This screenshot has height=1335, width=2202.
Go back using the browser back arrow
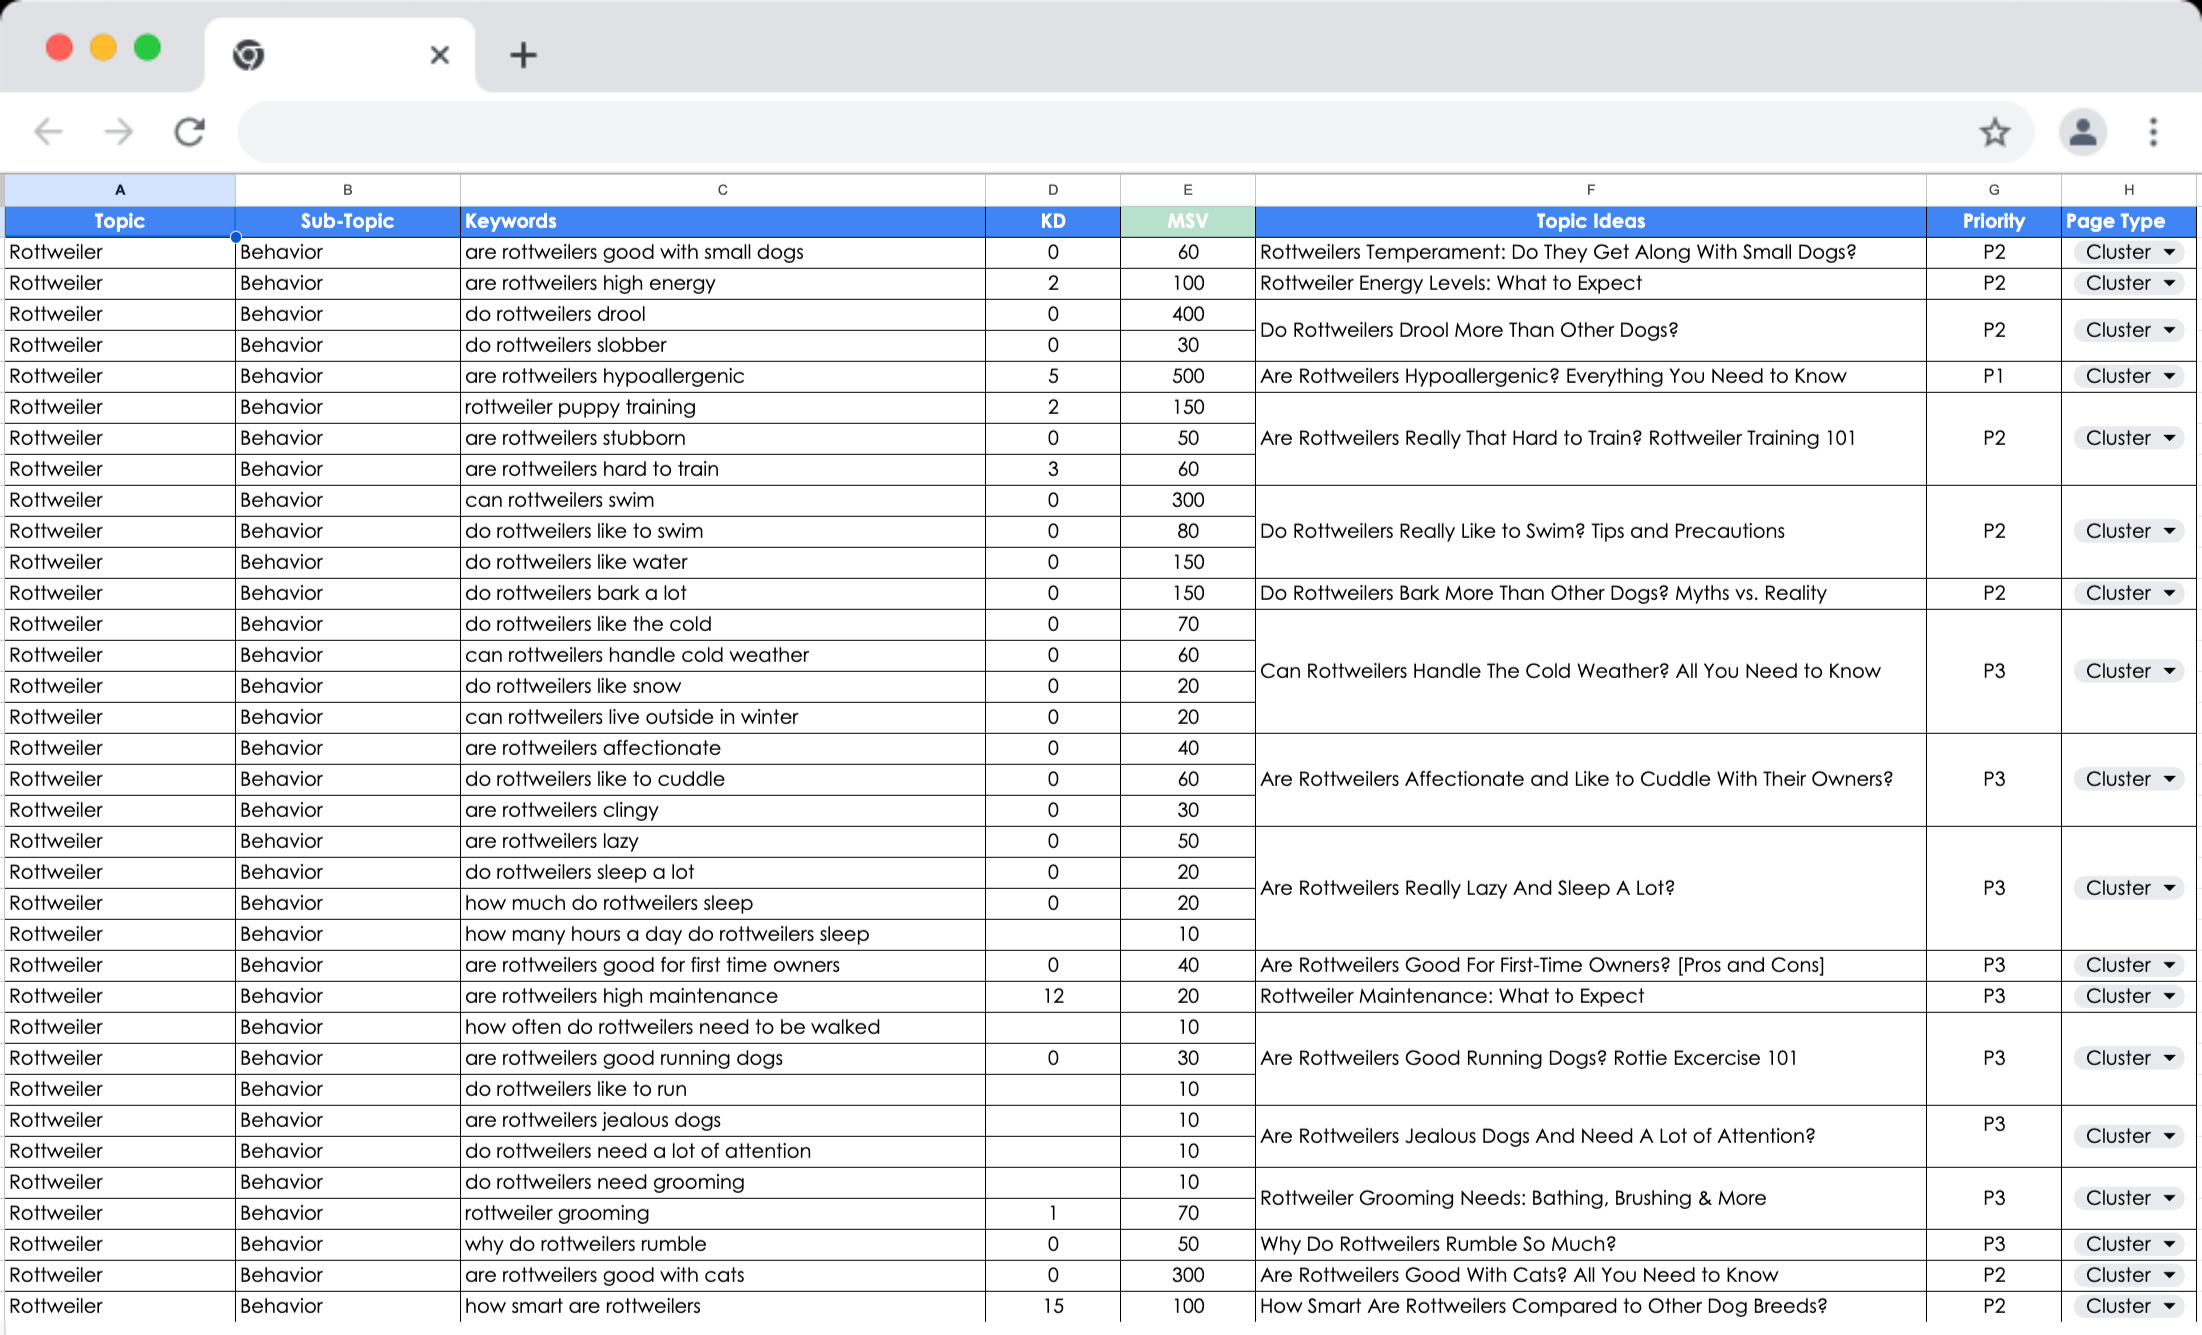pos(48,132)
